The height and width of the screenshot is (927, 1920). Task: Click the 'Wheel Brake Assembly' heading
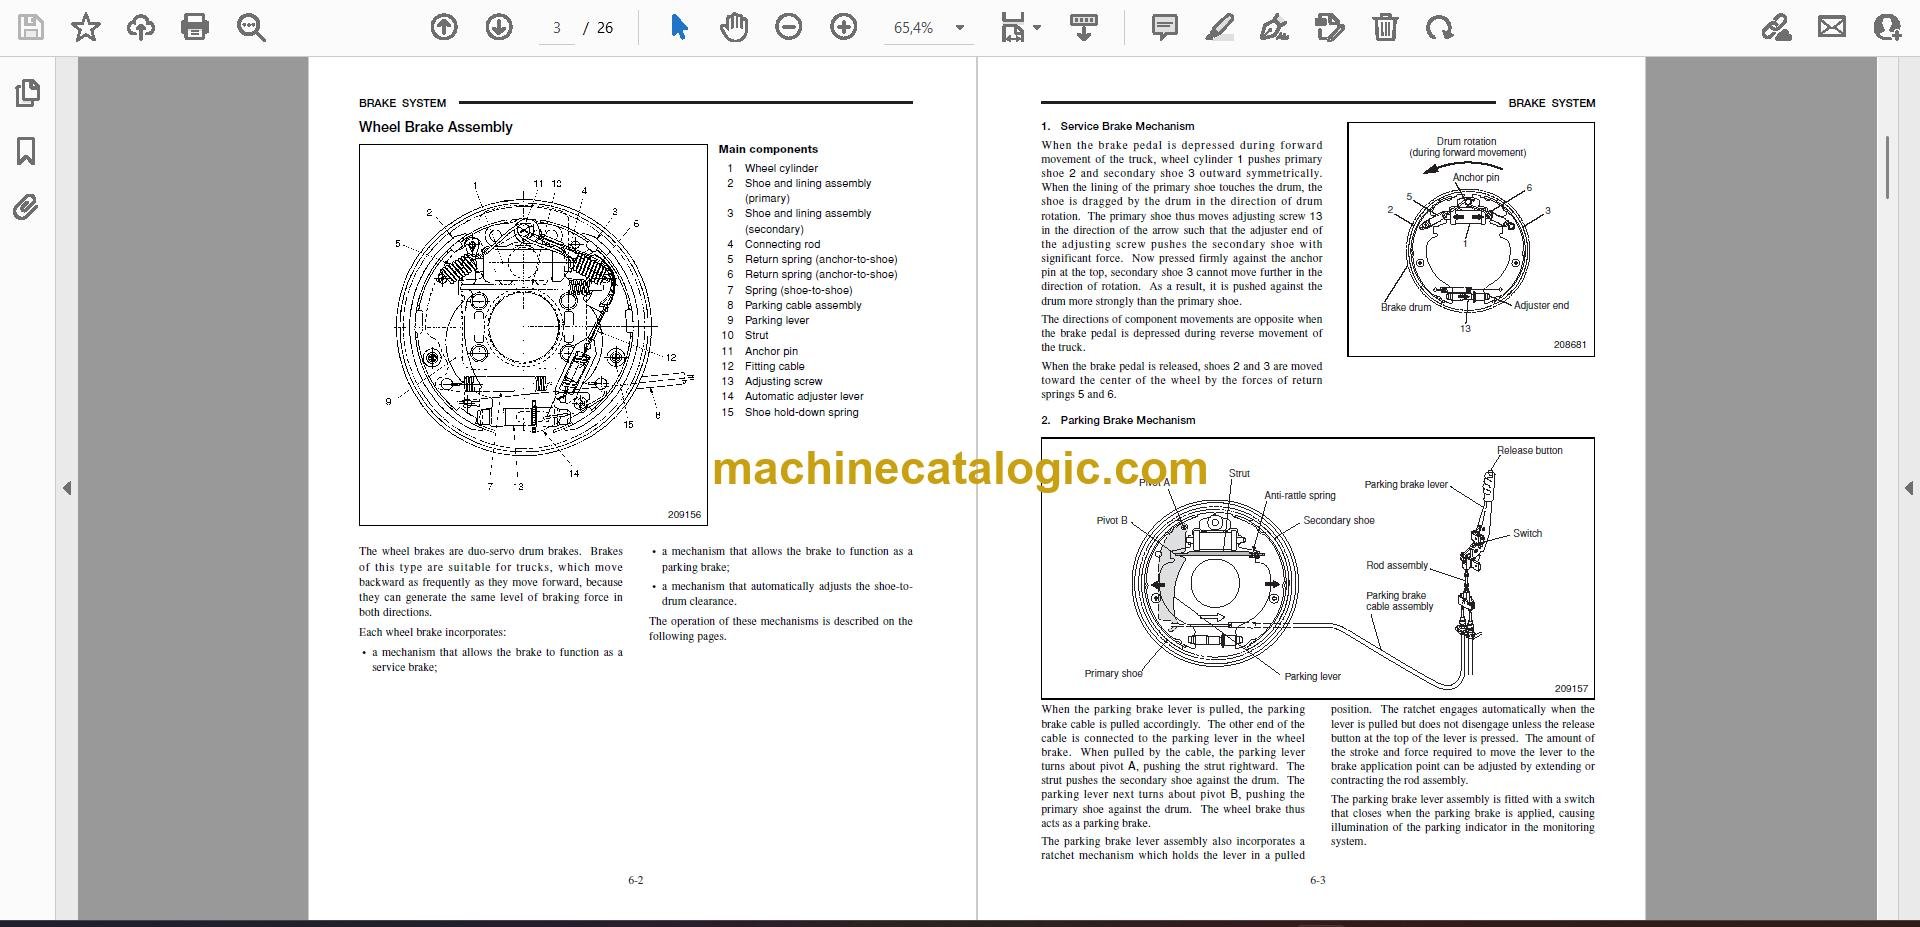point(435,127)
